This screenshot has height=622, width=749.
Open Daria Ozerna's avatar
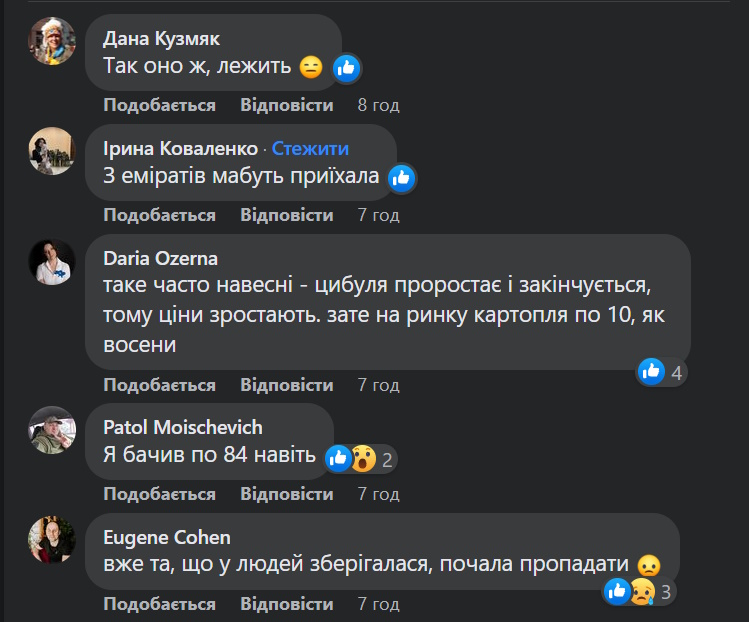(x=51, y=263)
